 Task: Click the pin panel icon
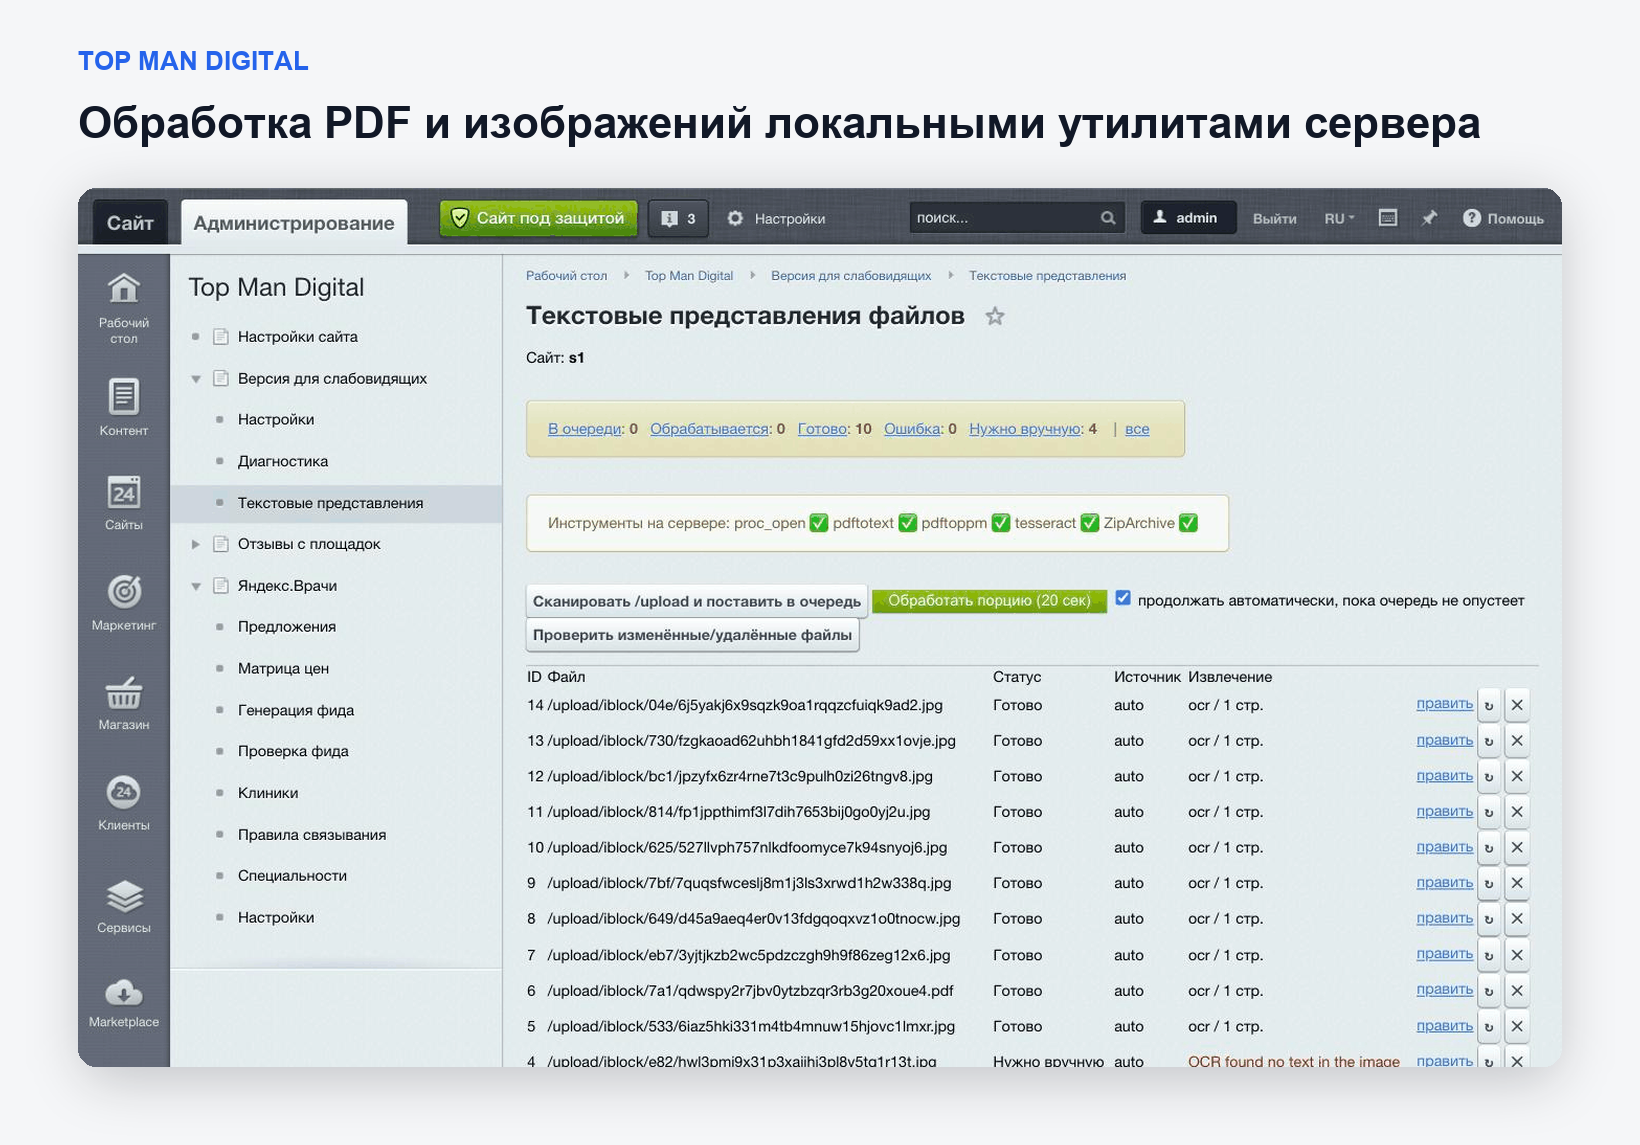(x=1429, y=218)
